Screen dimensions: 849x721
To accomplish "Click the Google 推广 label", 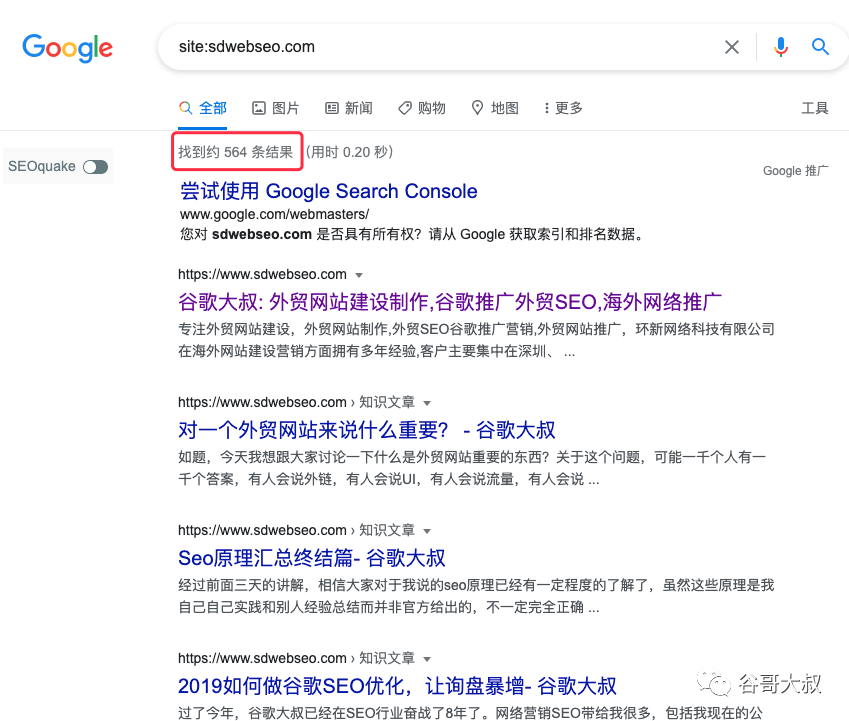I will [795, 171].
